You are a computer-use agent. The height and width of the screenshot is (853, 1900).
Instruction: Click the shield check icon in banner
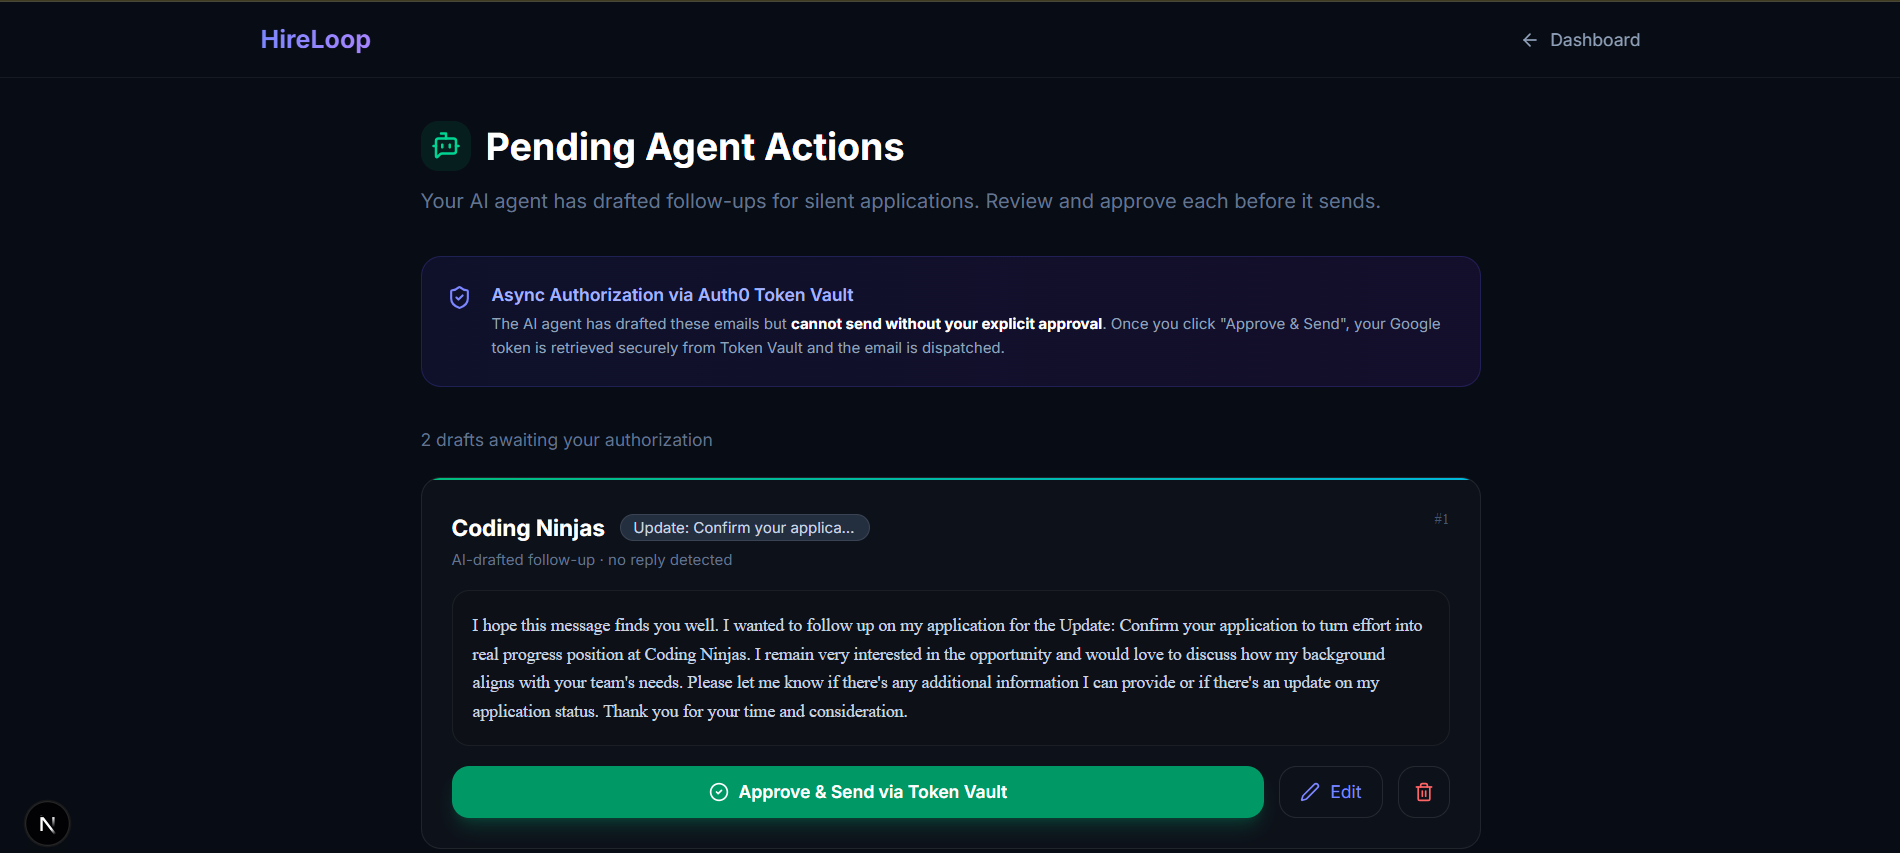(x=460, y=297)
